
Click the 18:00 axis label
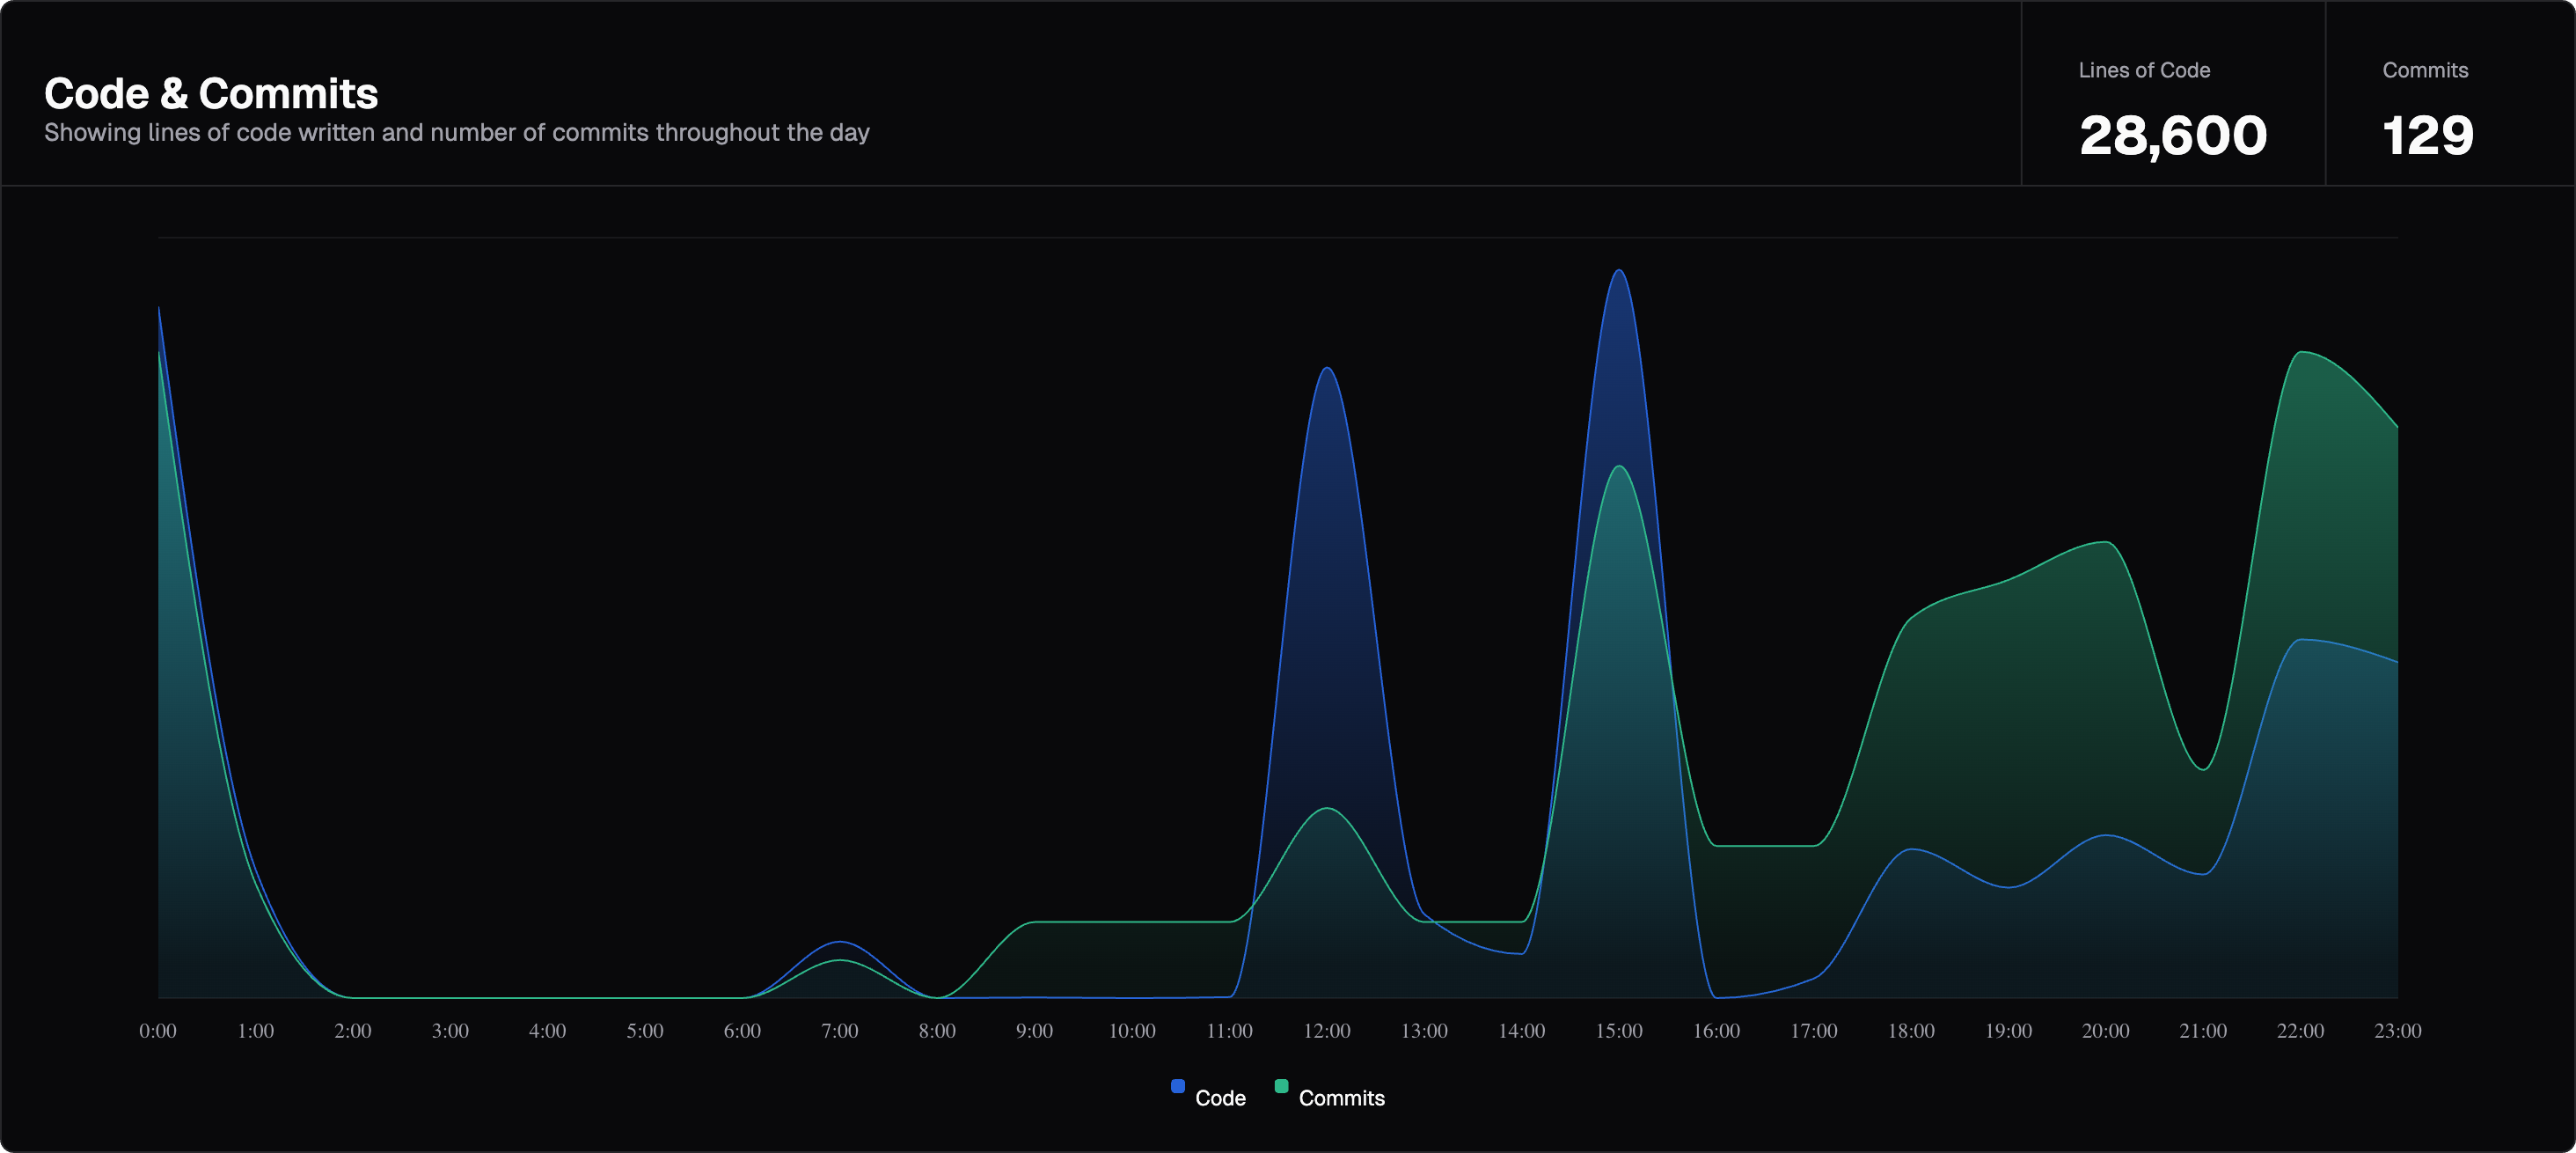click(1910, 1031)
